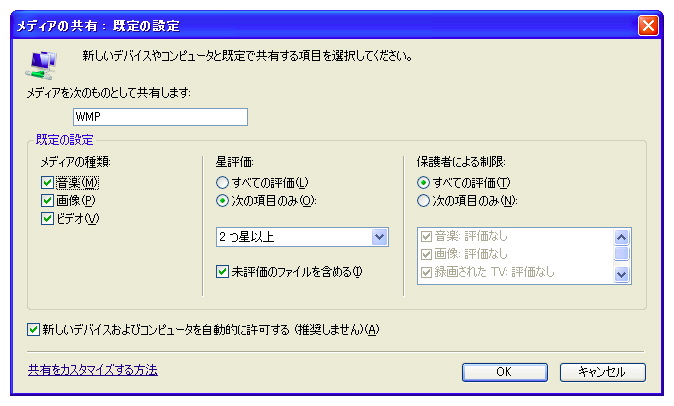674x406 pixels.
Task: Click the WMP share name text field
Action: point(158,117)
